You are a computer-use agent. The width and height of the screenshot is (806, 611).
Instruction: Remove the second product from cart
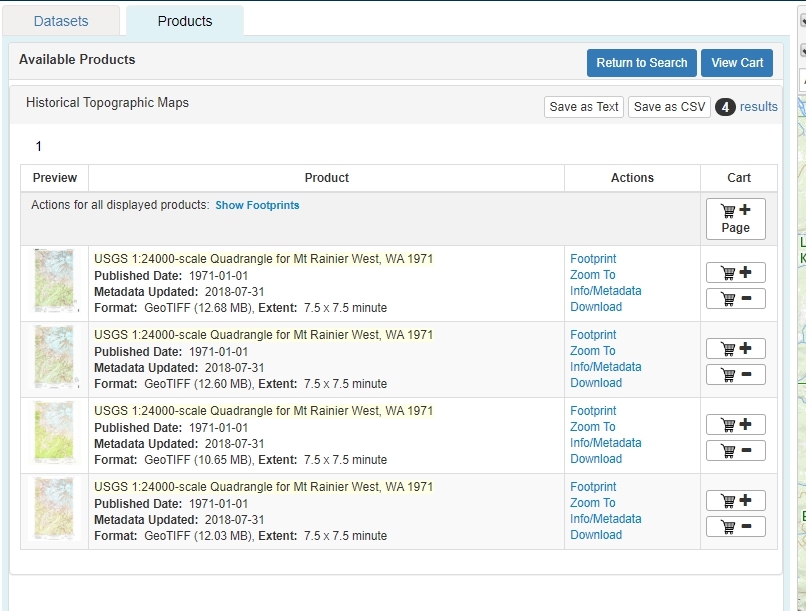pos(735,374)
